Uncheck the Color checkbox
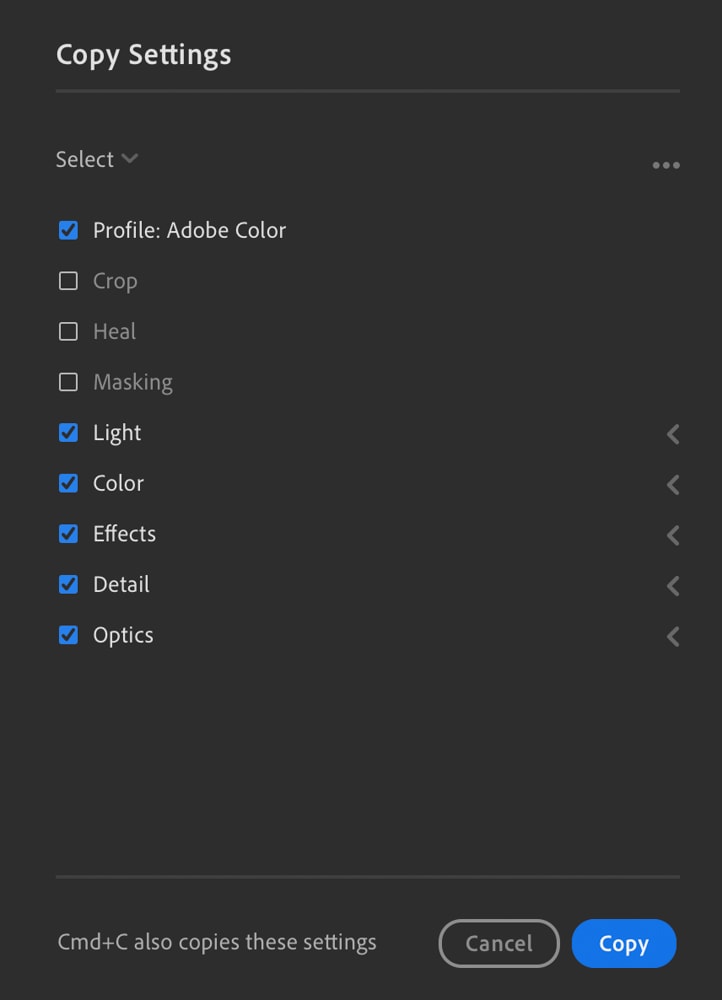722x1000 pixels. click(68, 483)
